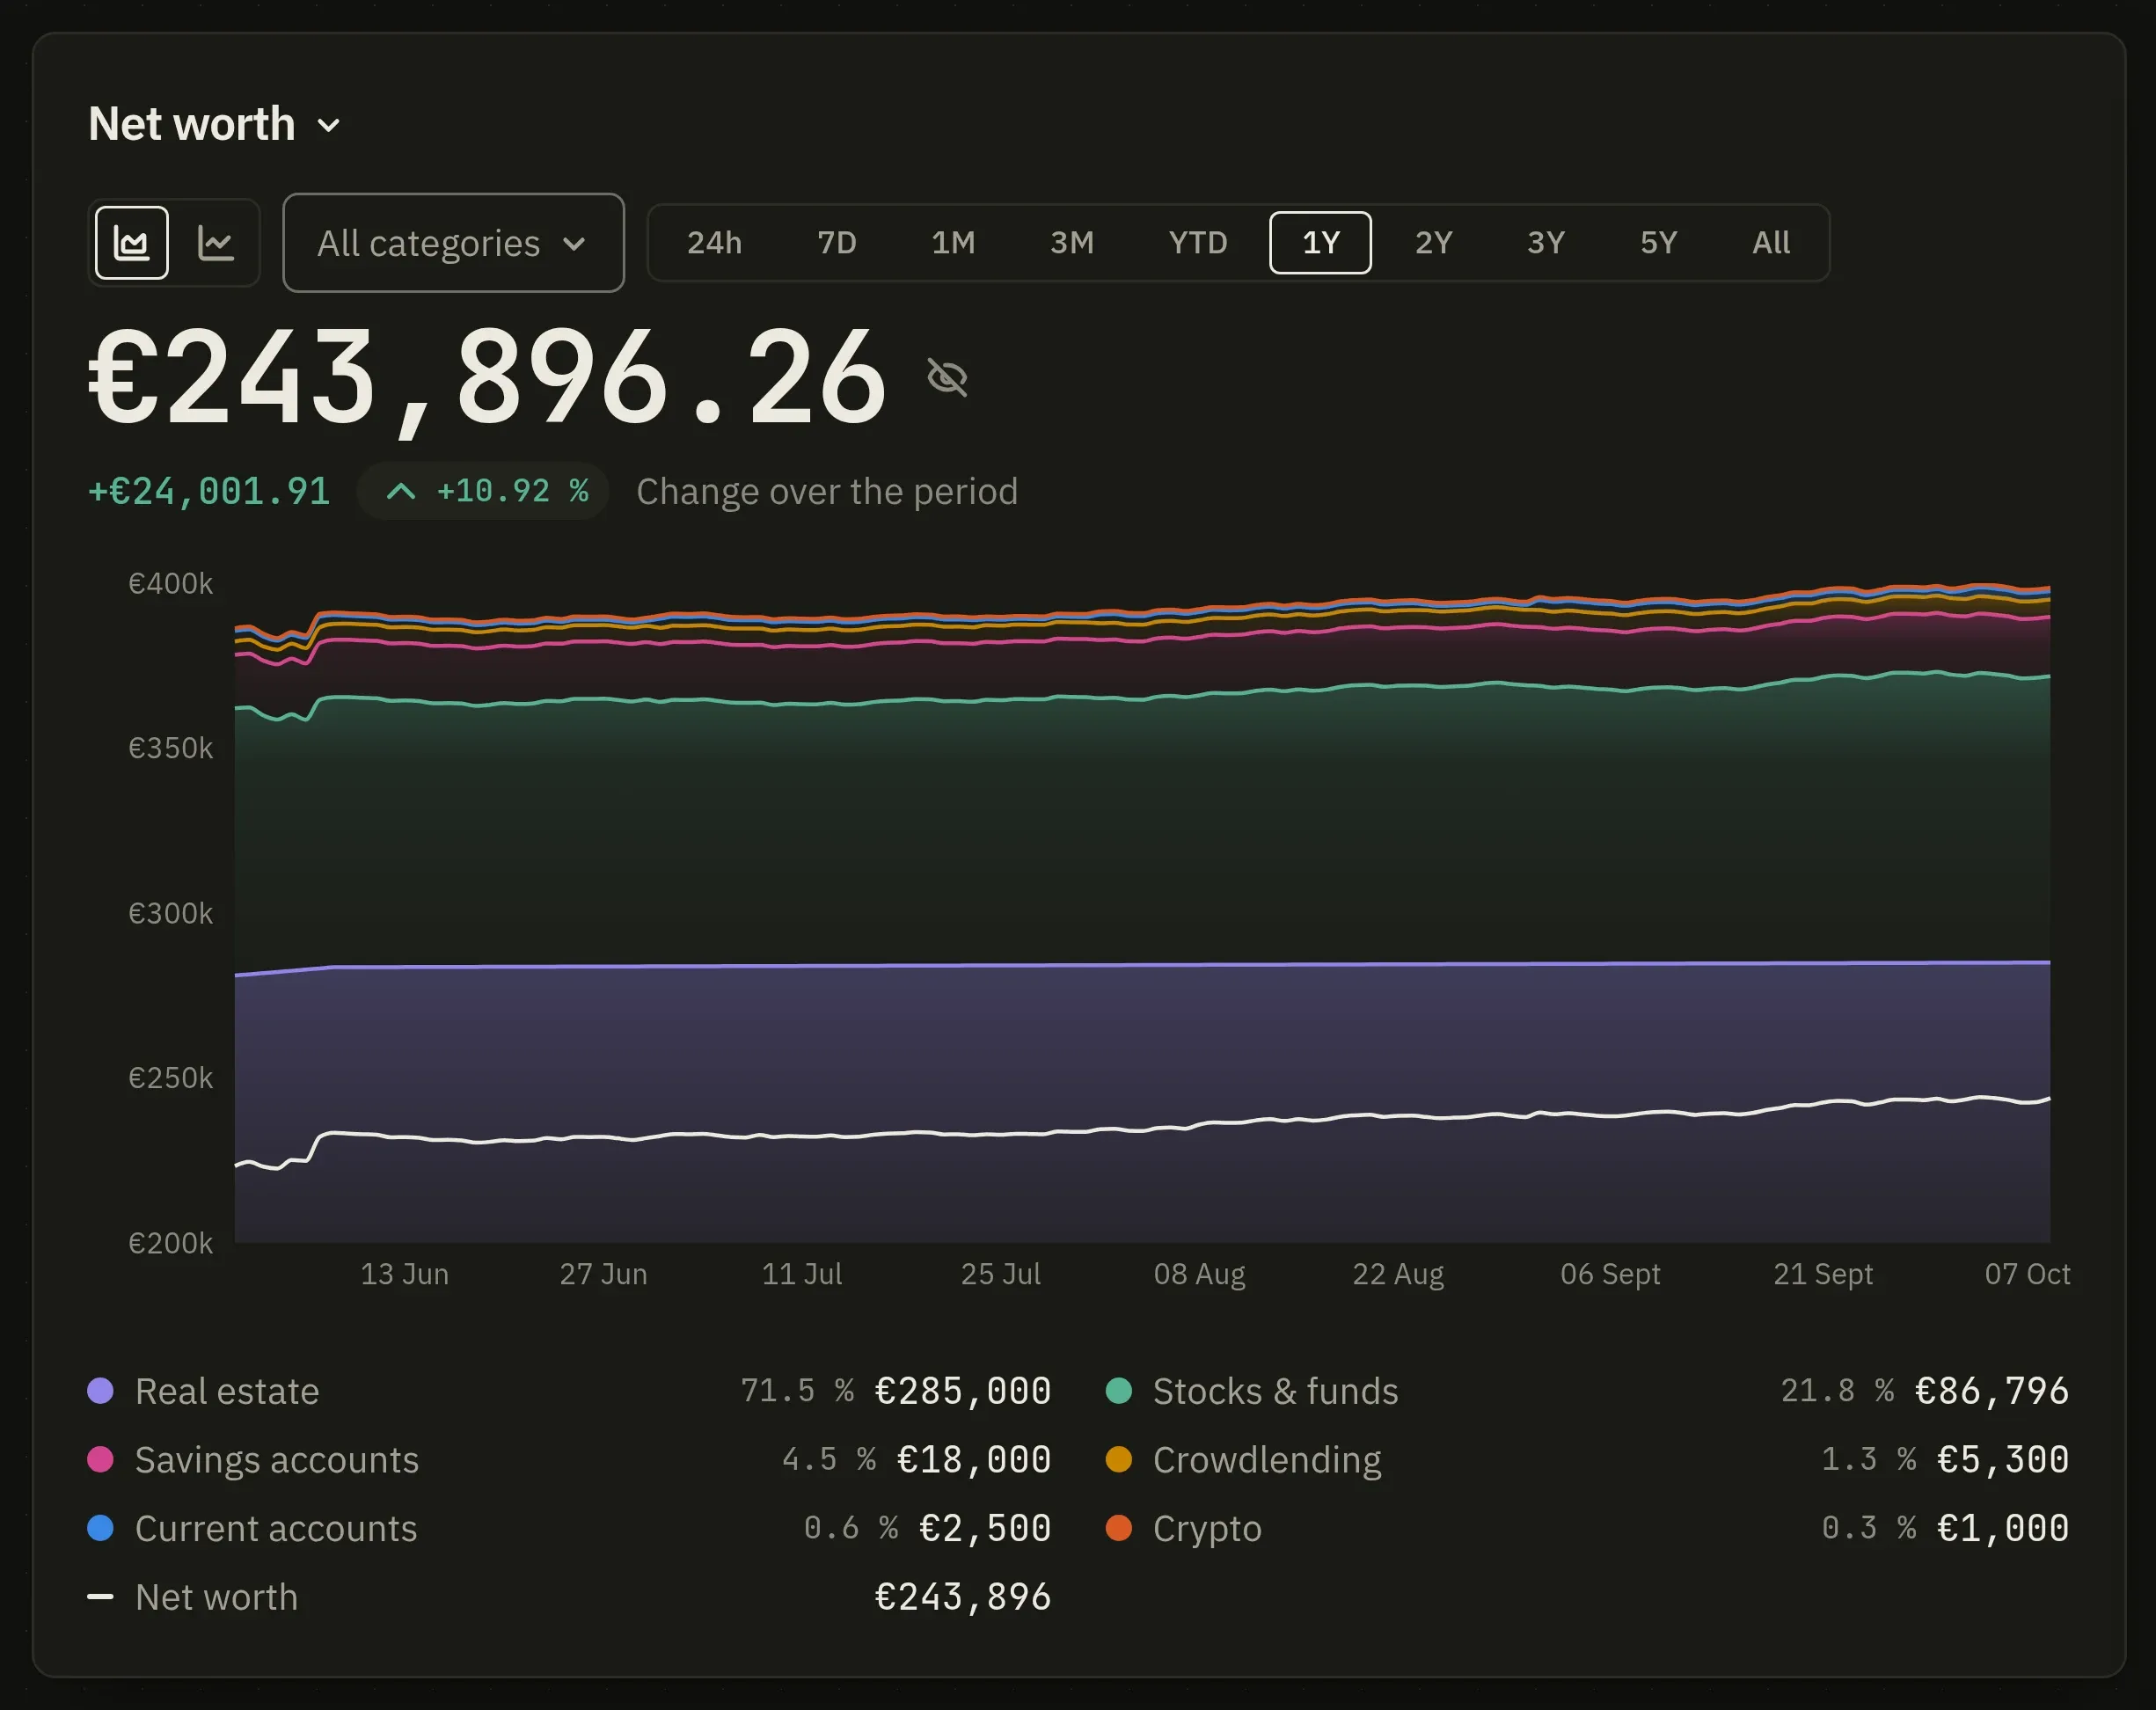Click the Real estate purple legend dot

[100, 1391]
